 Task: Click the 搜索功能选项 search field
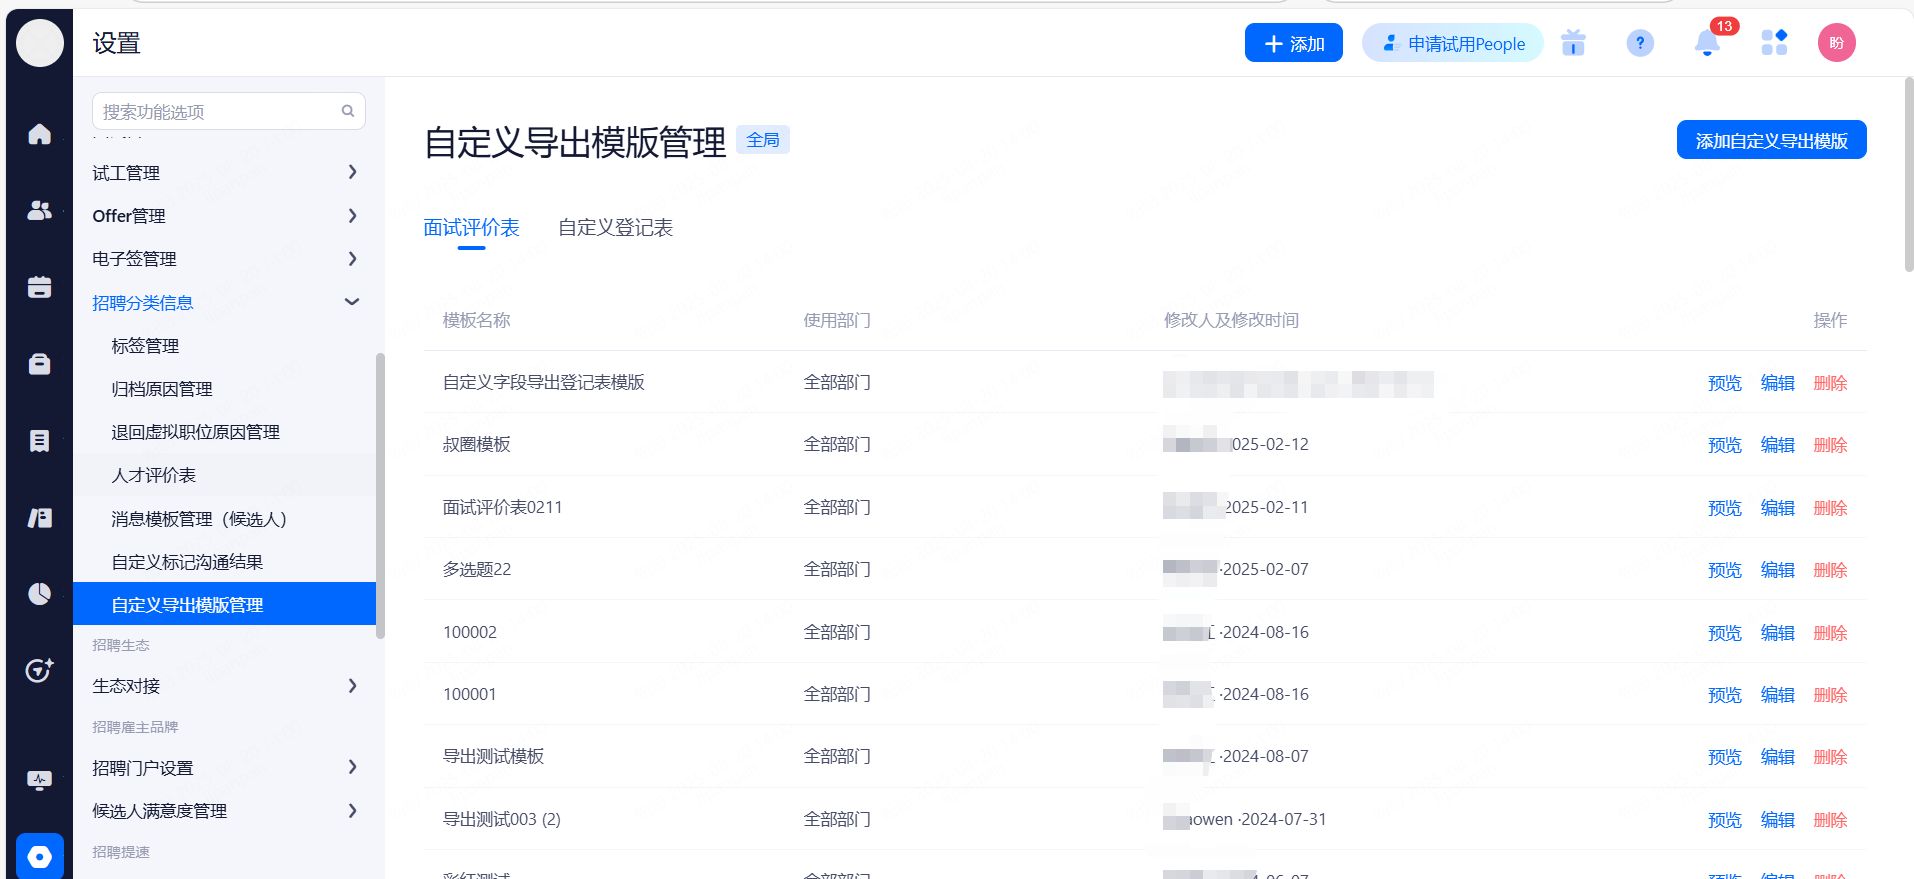(215, 111)
